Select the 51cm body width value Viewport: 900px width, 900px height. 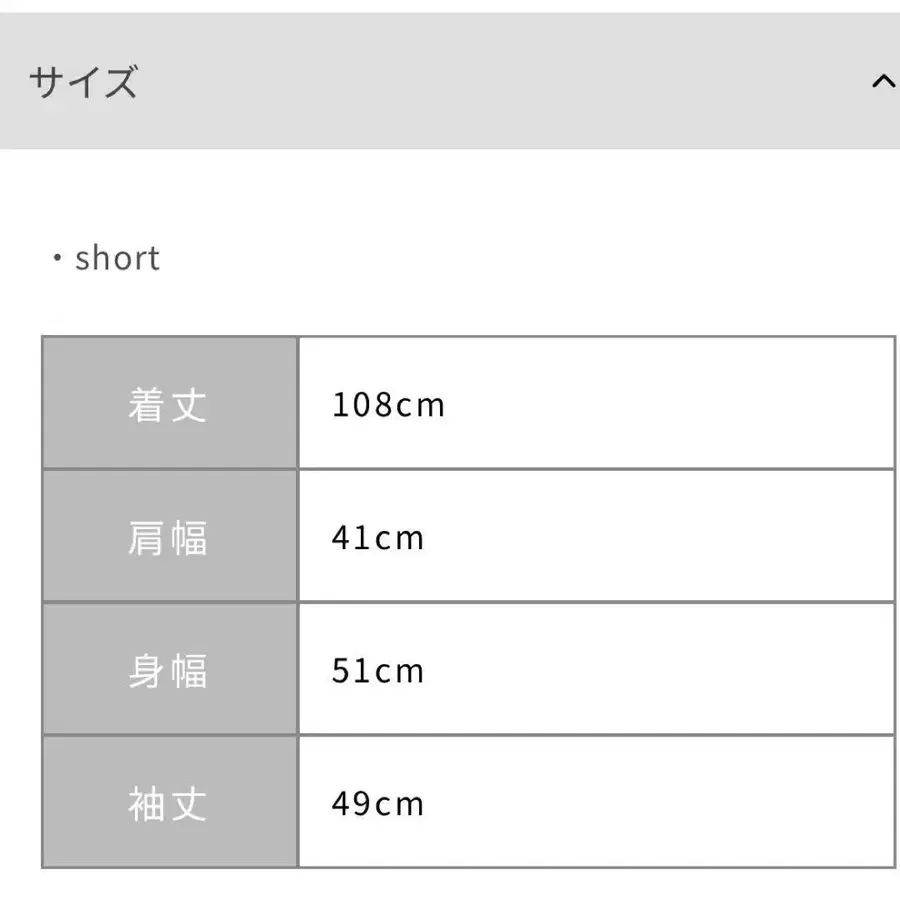(x=378, y=671)
